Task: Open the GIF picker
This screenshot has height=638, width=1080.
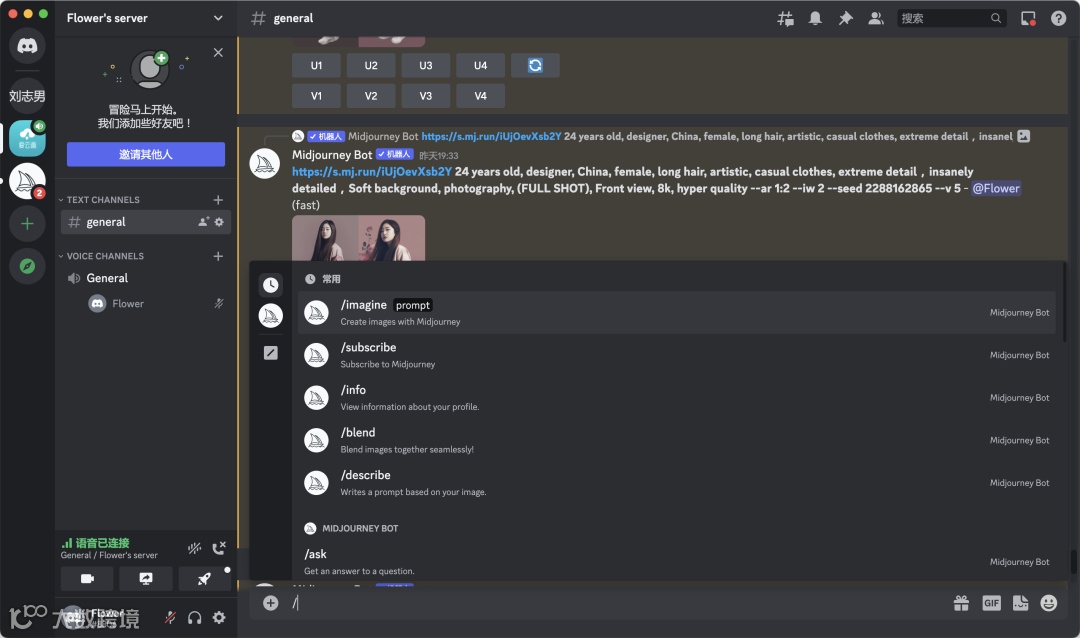Action: point(991,604)
